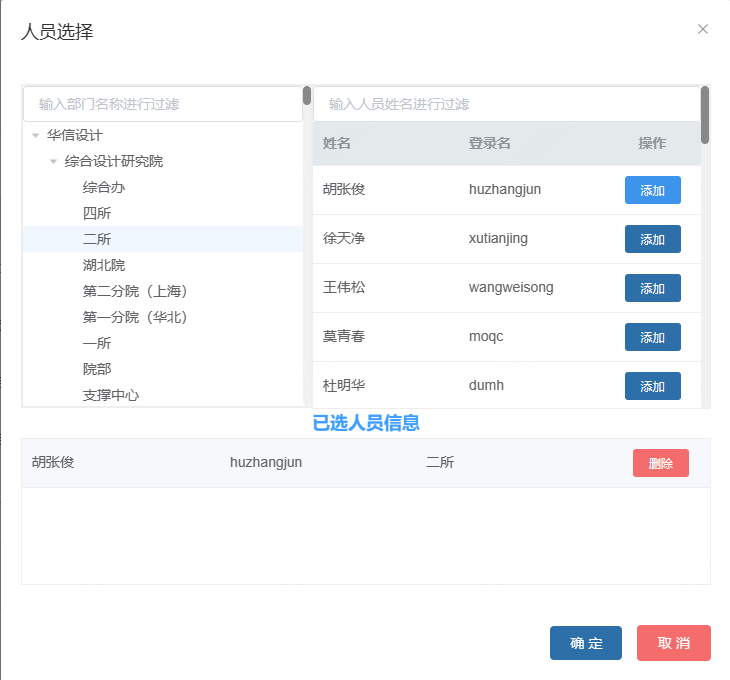This screenshot has width=730, height=680.
Task: Select 四所 department in the tree
Action: [97, 213]
